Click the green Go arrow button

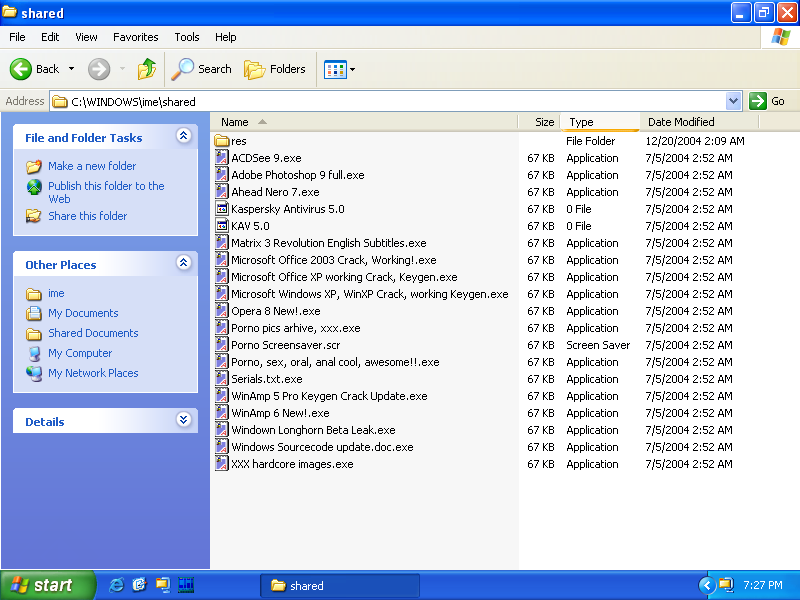click(758, 101)
